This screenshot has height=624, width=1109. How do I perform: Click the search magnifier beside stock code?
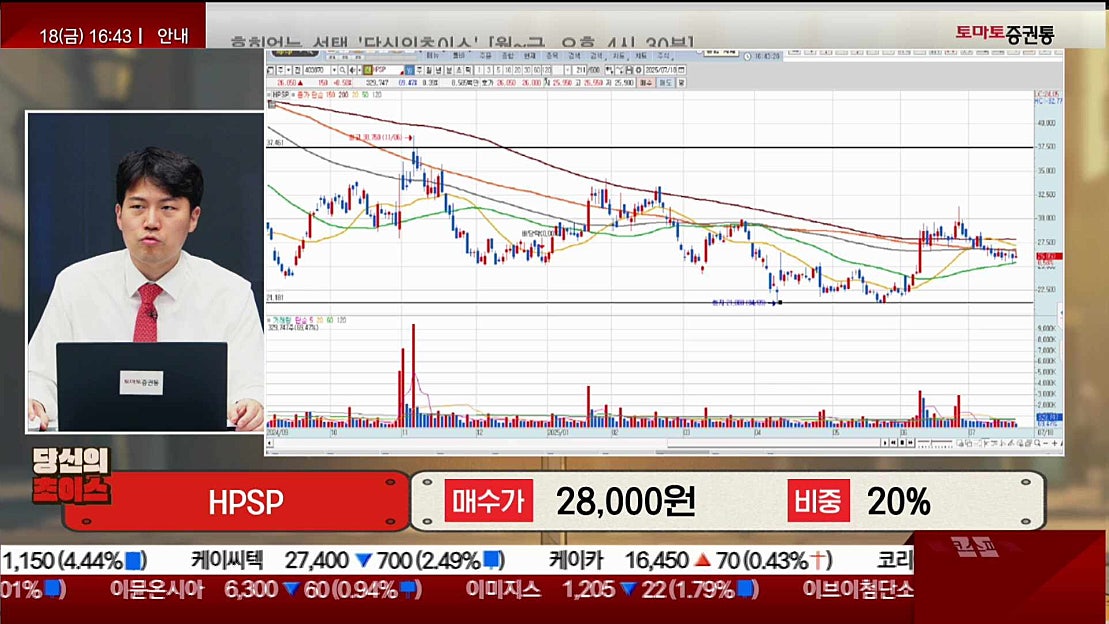343,70
